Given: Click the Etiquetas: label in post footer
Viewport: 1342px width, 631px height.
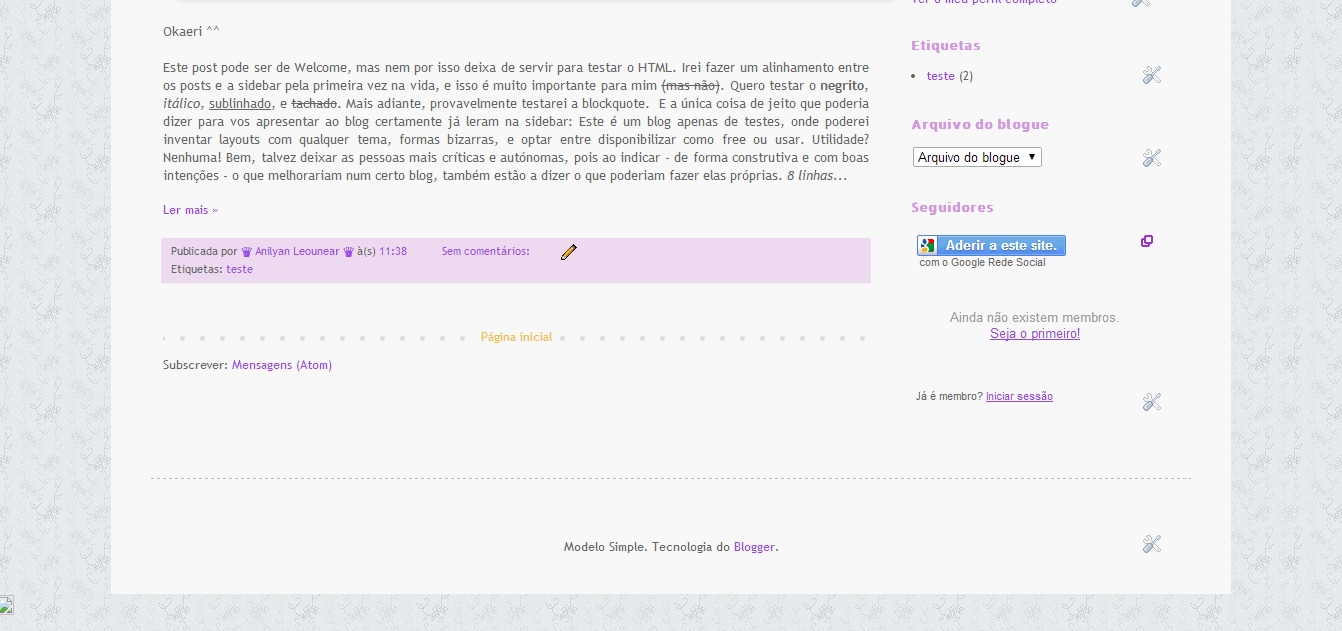Looking at the screenshot, I should pos(197,270).
